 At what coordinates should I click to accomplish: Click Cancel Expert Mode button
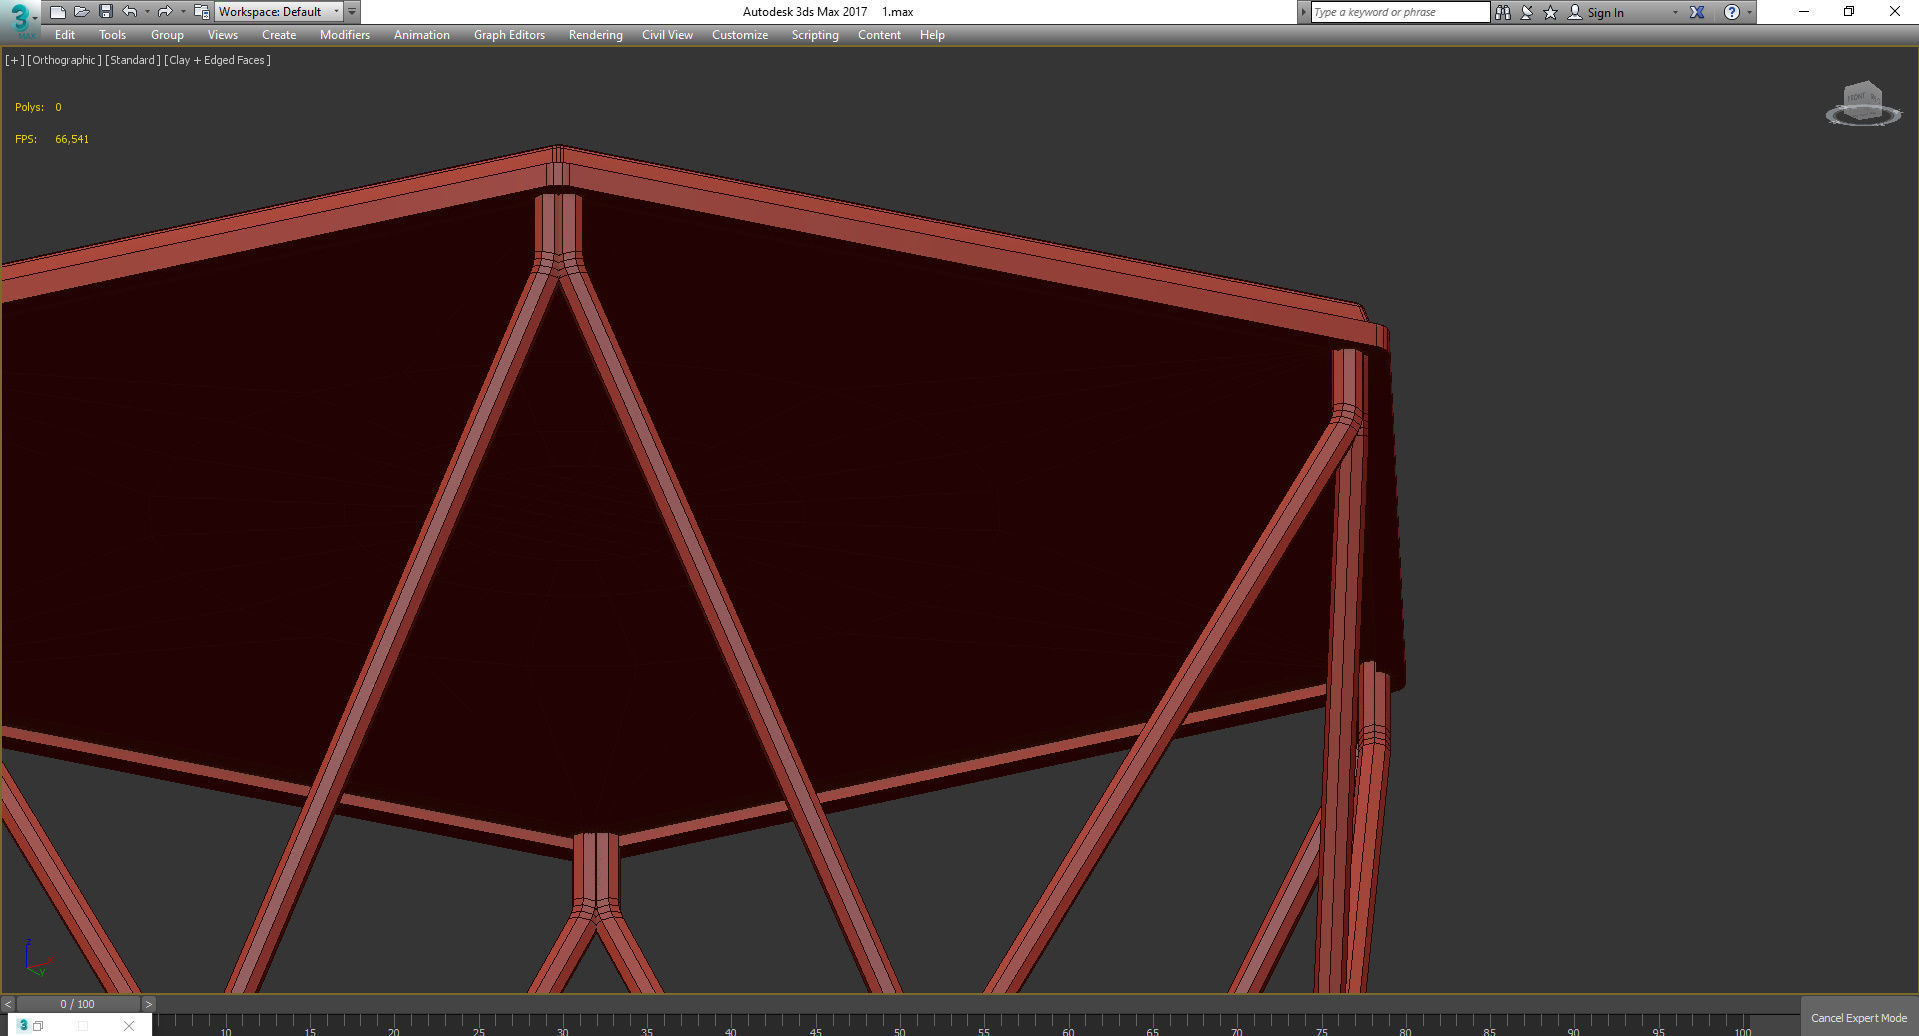[x=1859, y=1017]
